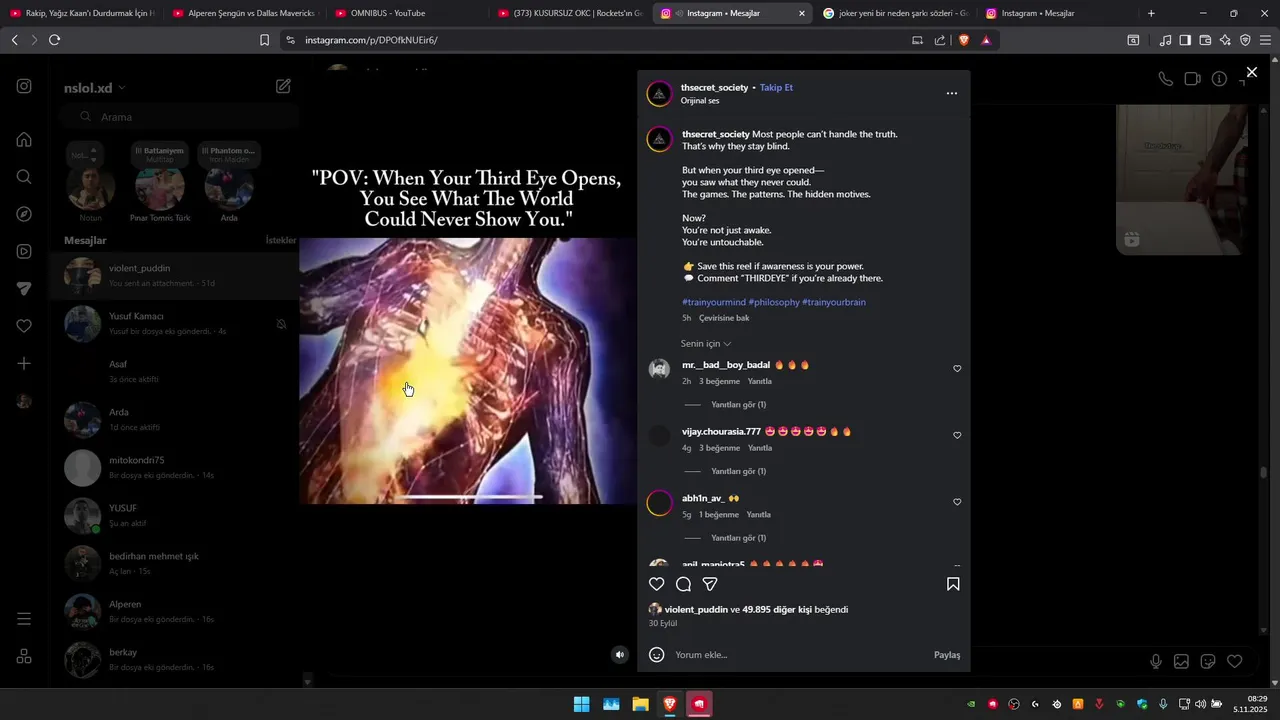Image resolution: width=1280 pixels, height=720 pixels.
Task: Open Windows Start button on taskbar
Action: 581,704
